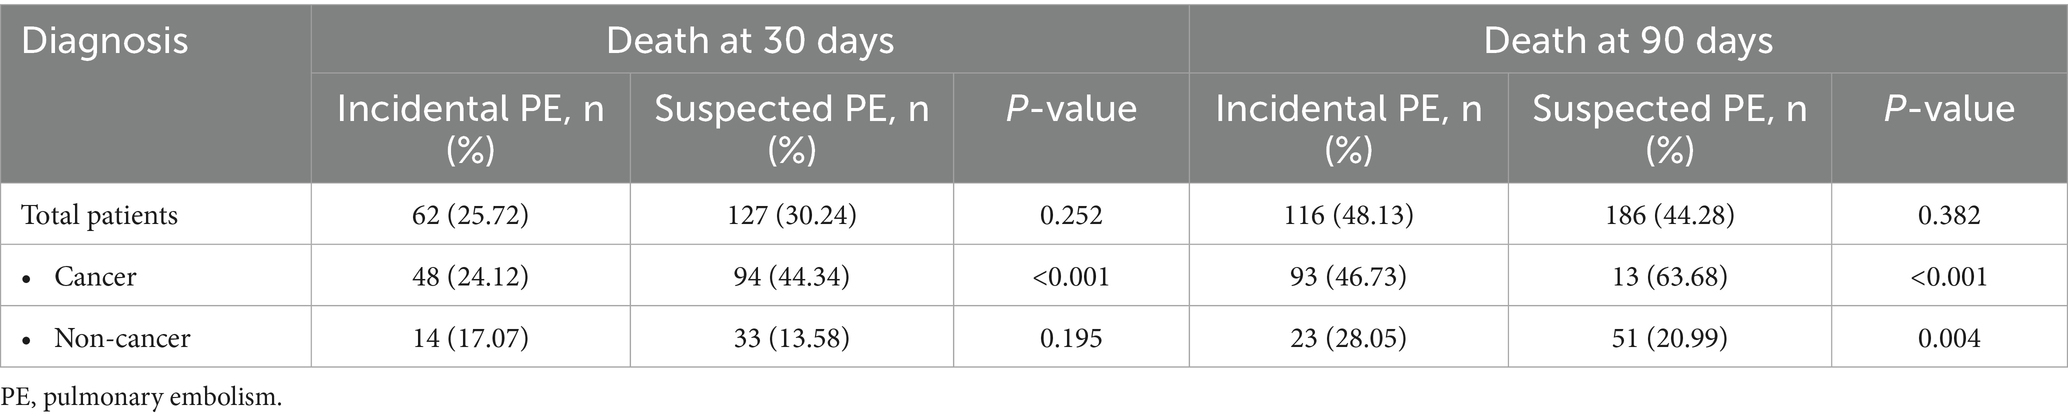Click the 48 (24.12) cancer cell

click(470, 277)
